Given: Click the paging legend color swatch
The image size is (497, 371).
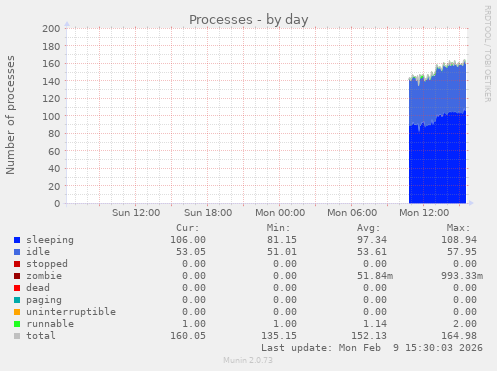Looking at the screenshot, I should (x=17, y=300).
